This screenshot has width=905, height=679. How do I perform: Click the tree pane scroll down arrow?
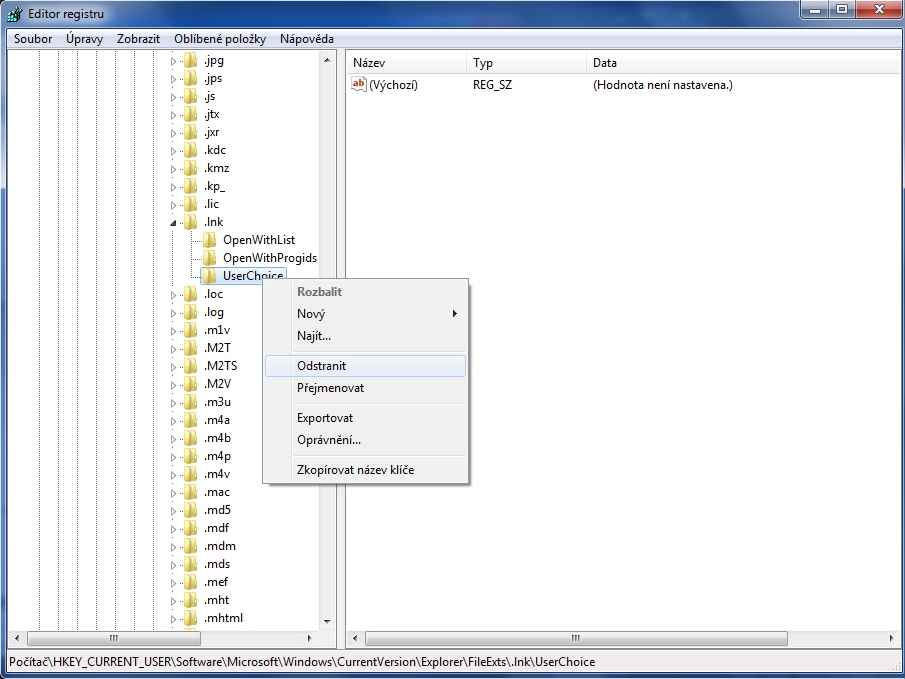(x=327, y=621)
